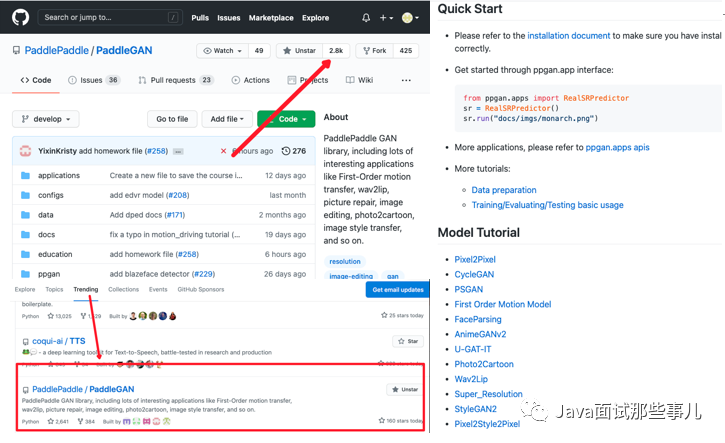Screen dimensions: 725x443
Task: Open the PaddlePaddle owner link in header
Action: tap(56, 50)
